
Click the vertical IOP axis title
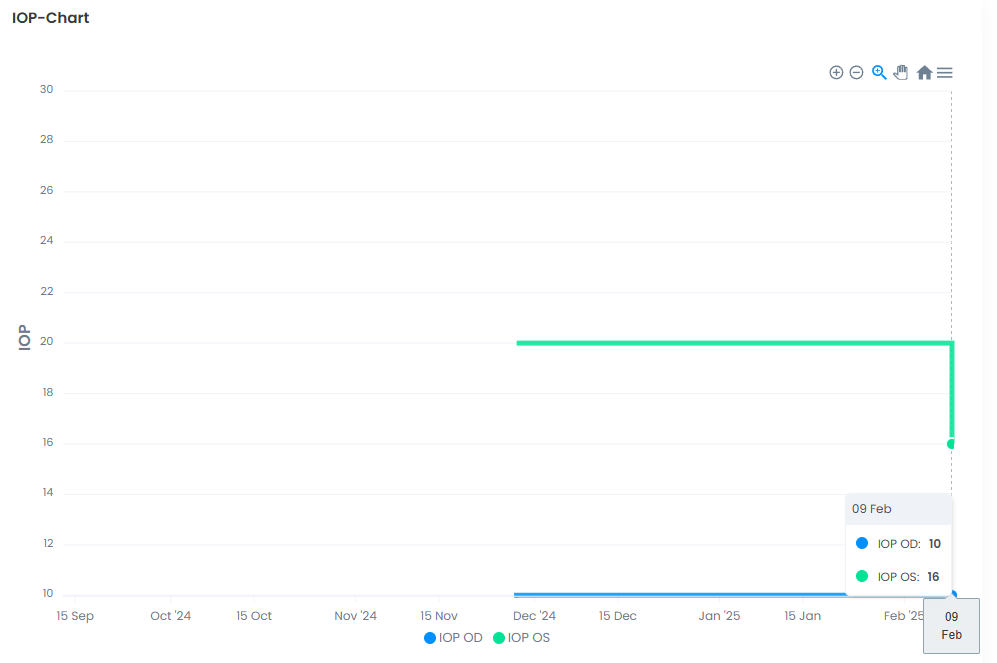tap(24, 338)
